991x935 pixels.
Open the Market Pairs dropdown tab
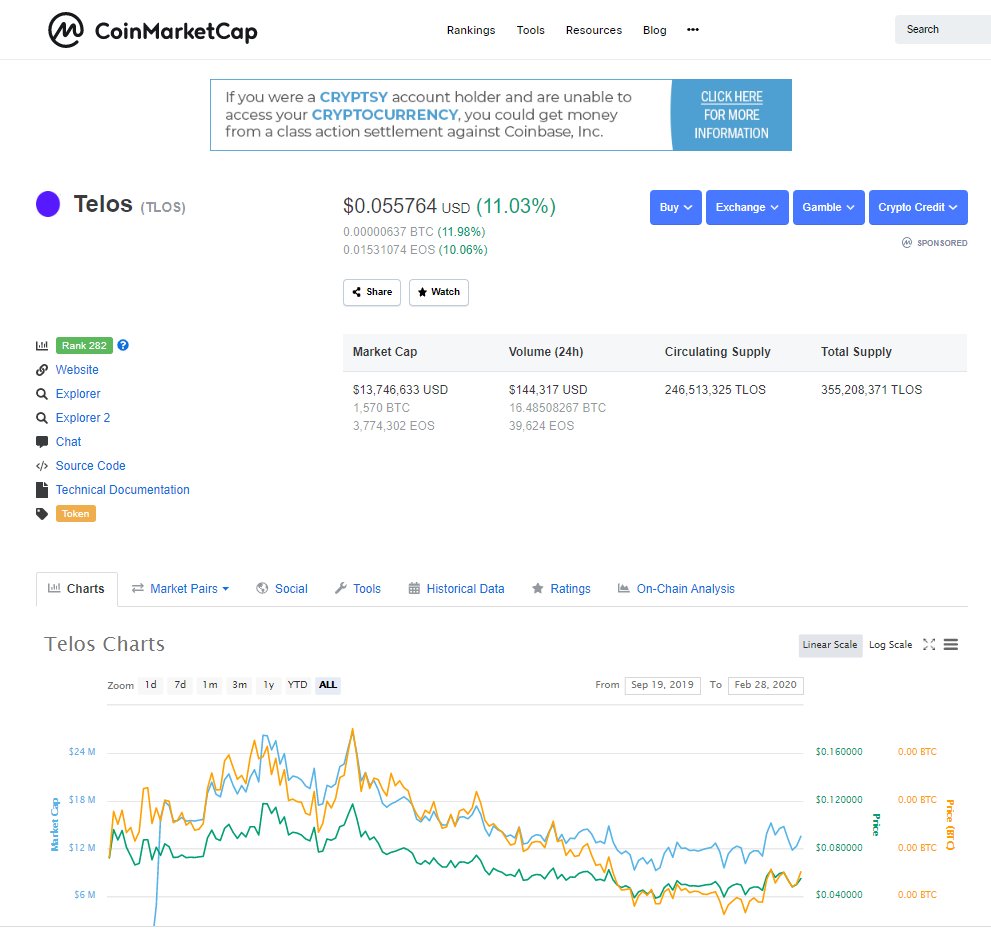181,589
